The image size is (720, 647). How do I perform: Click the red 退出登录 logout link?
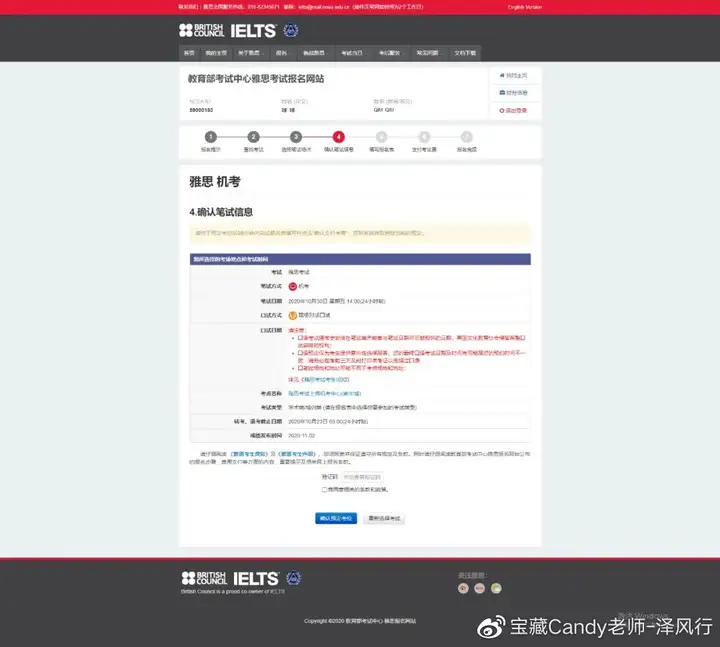click(x=513, y=110)
